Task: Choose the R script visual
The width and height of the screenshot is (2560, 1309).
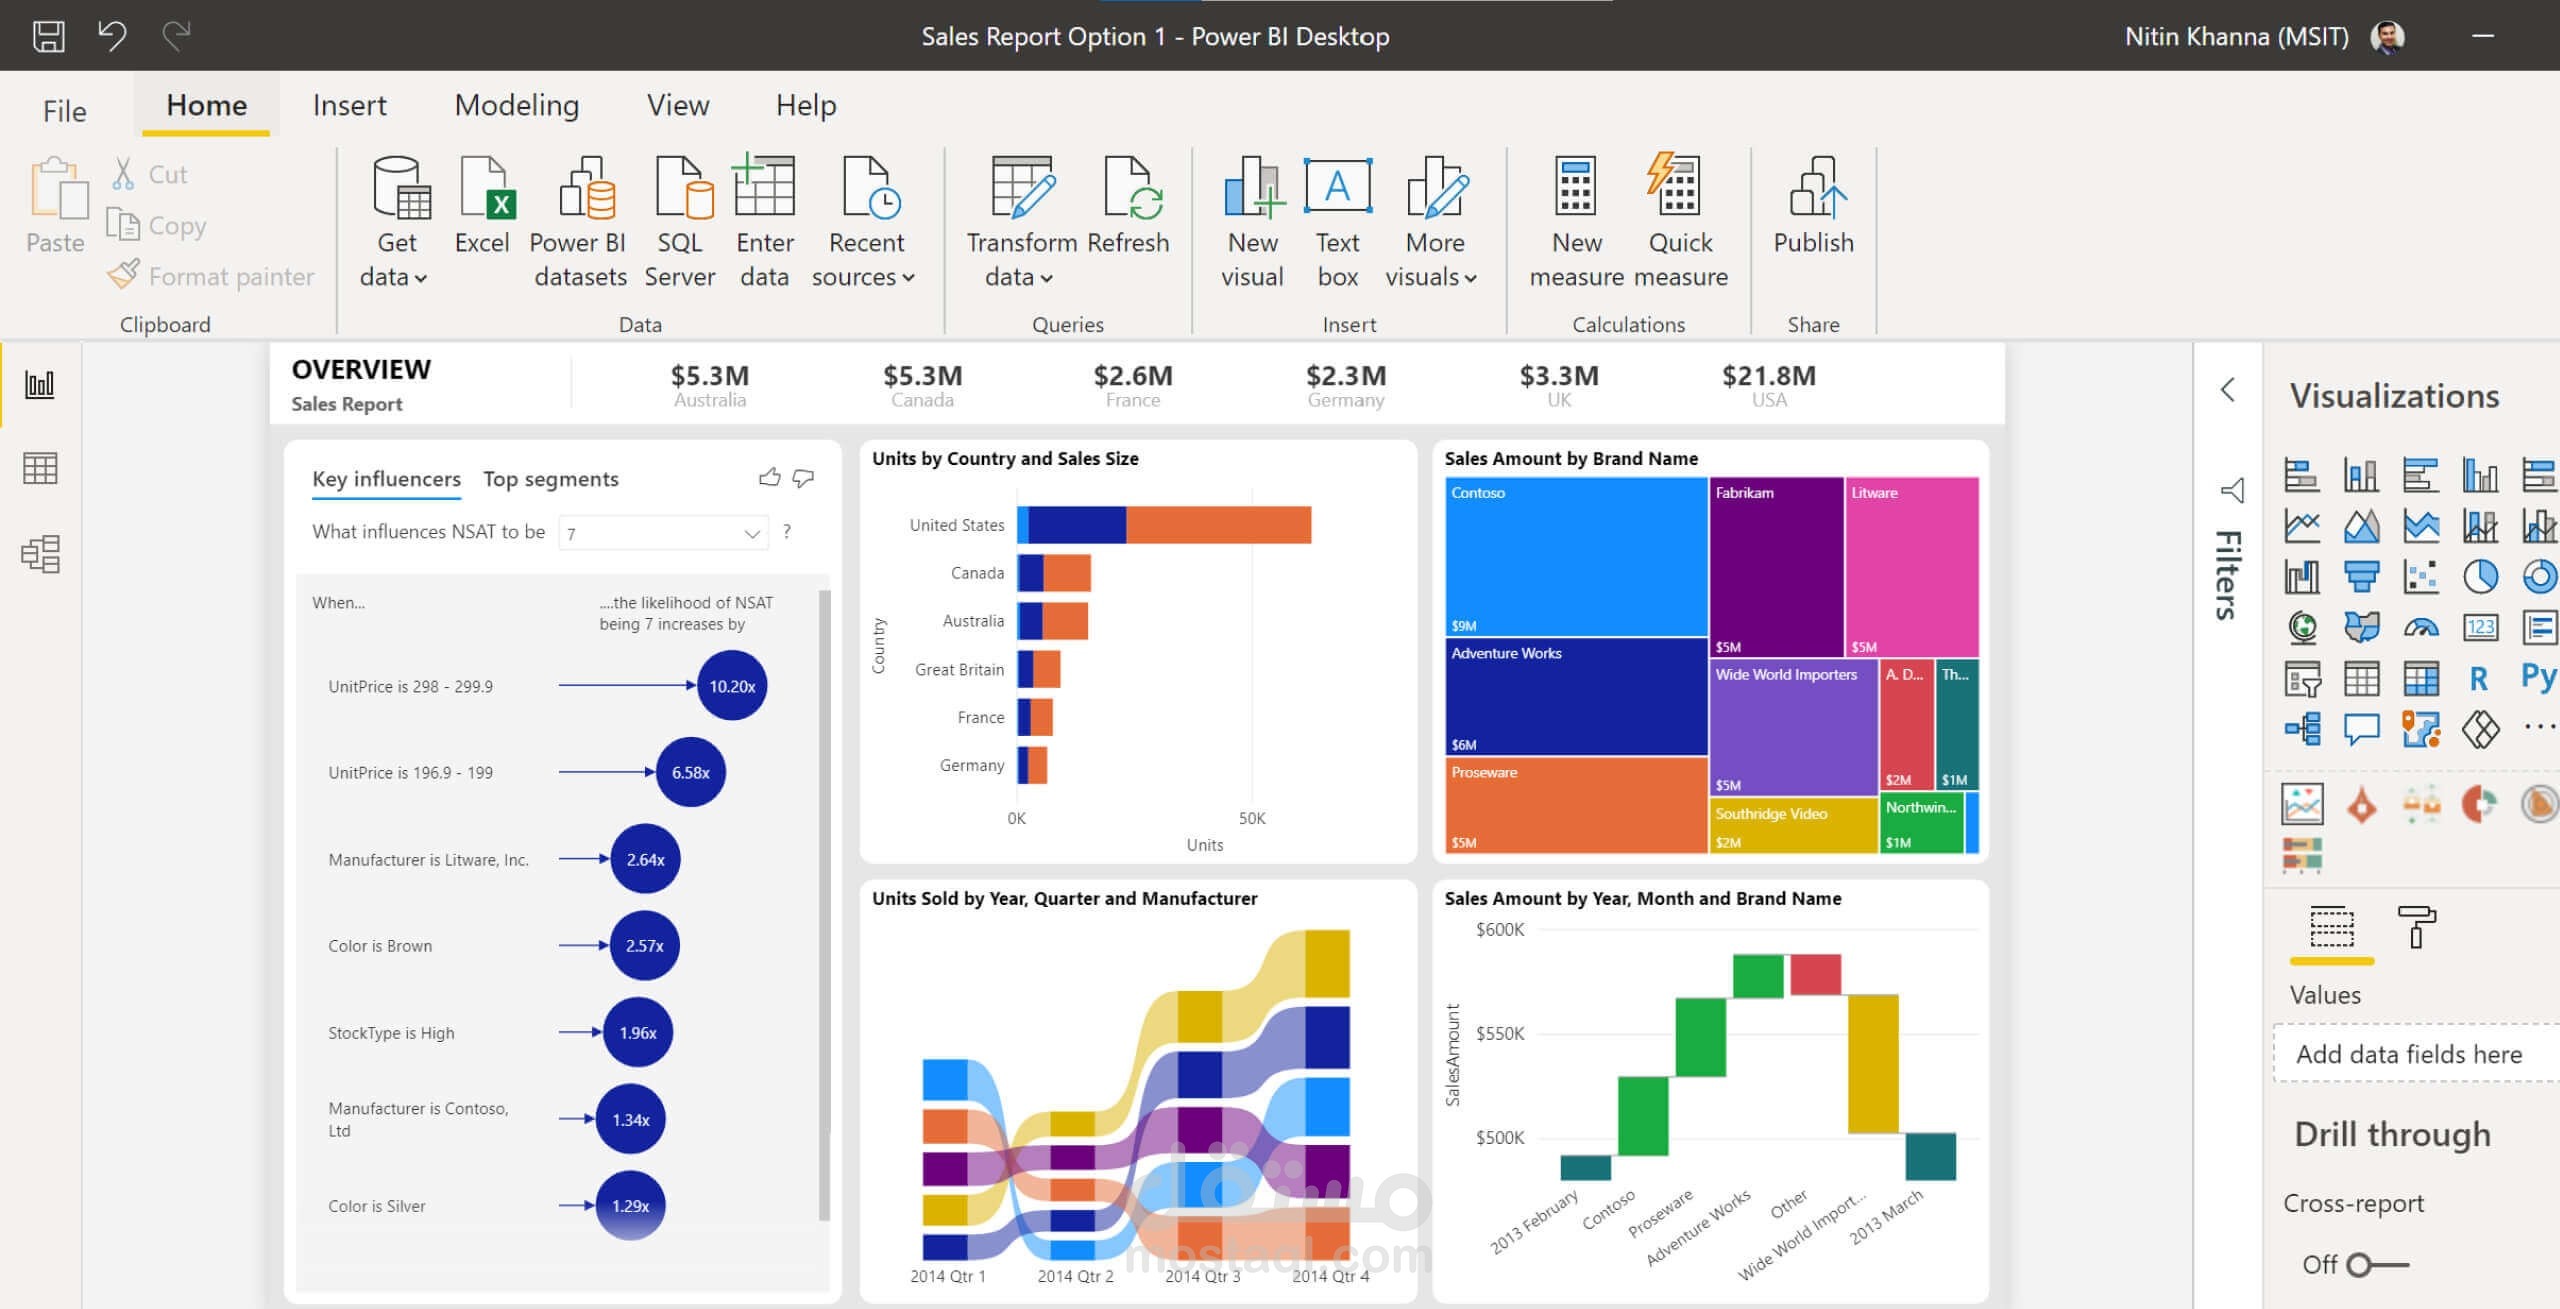Action: coord(2478,678)
